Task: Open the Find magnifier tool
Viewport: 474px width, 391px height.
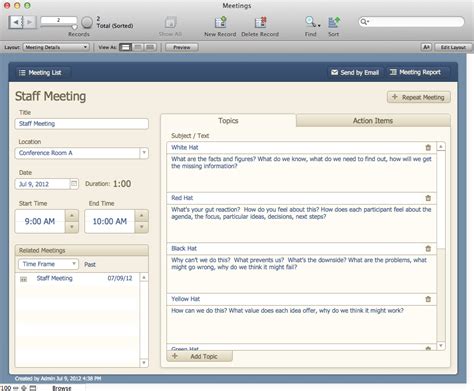Action: pyautogui.click(x=310, y=22)
